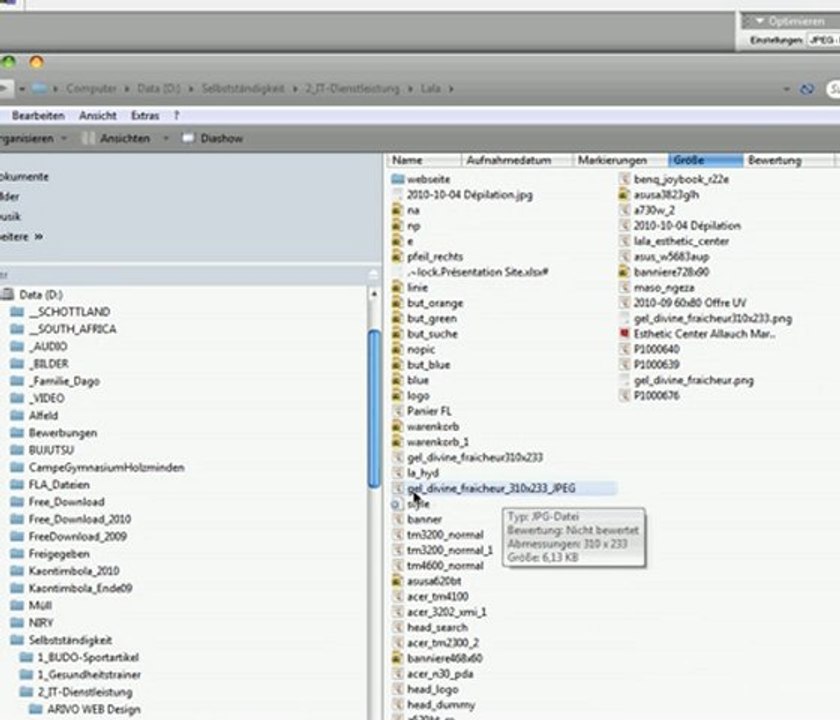Image resolution: width=840 pixels, height=720 pixels.
Task: Click icon of banniere468x60 file
Action: click(397, 658)
